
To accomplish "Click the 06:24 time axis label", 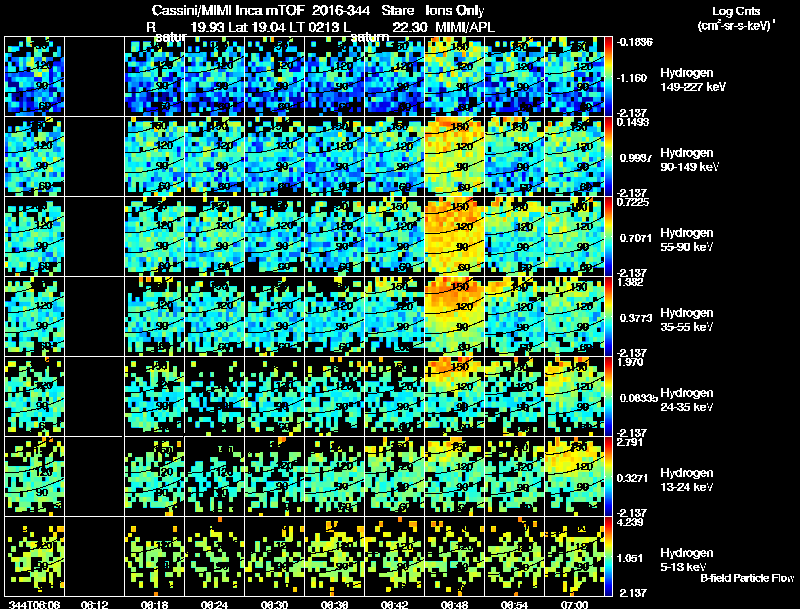I will 214,604.
